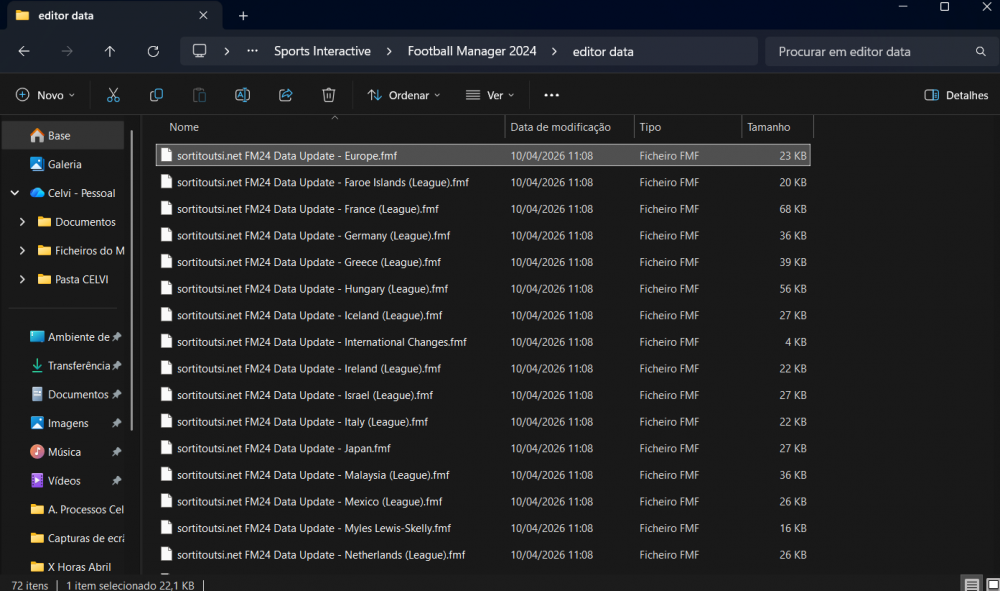Open a new tab with the plus button

[x=243, y=15]
